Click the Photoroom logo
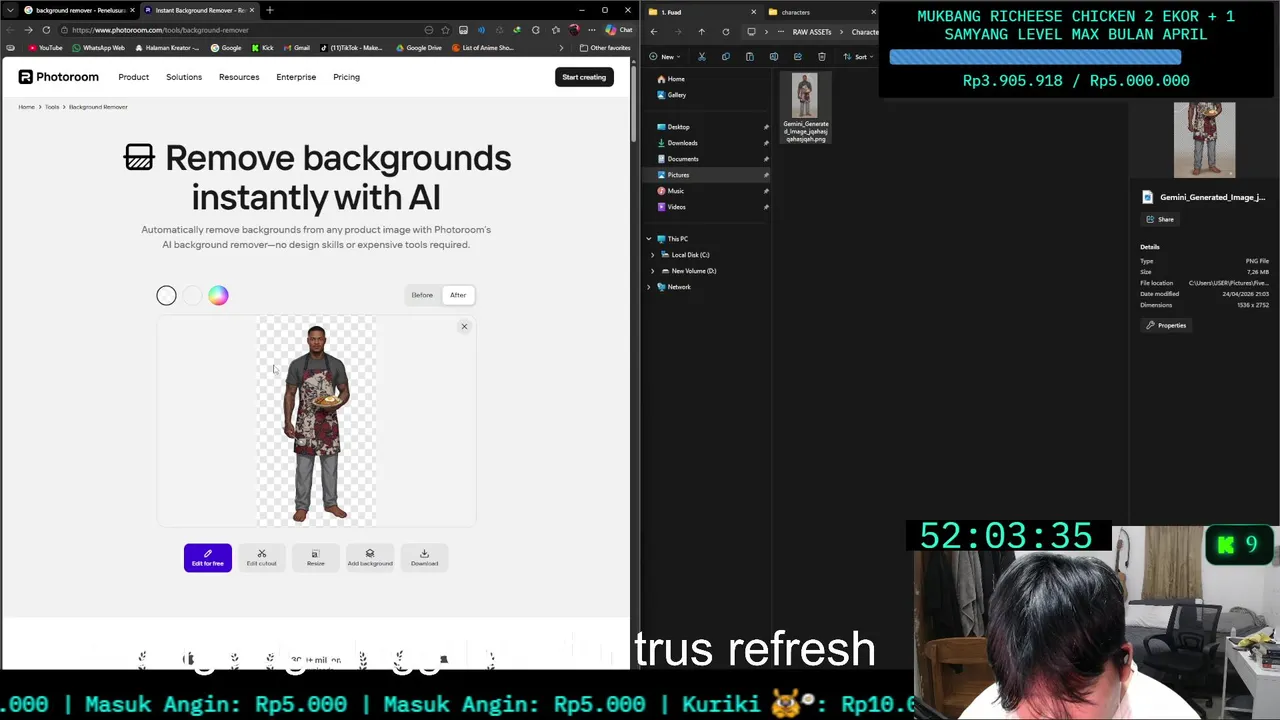Image resolution: width=1280 pixels, height=720 pixels. 59,77
